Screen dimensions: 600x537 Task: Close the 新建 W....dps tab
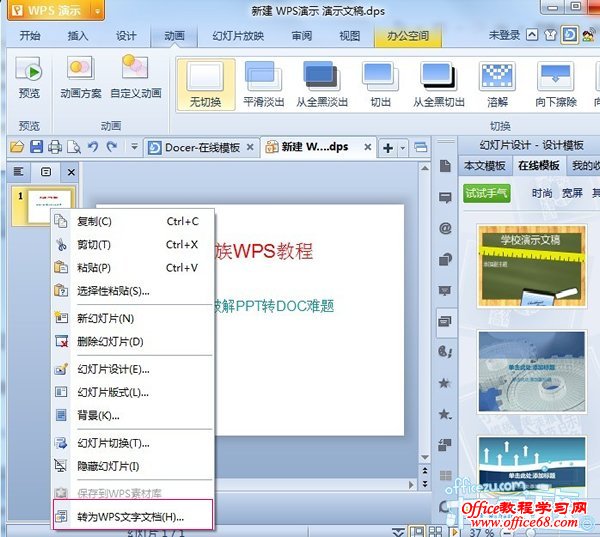[368, 147]
